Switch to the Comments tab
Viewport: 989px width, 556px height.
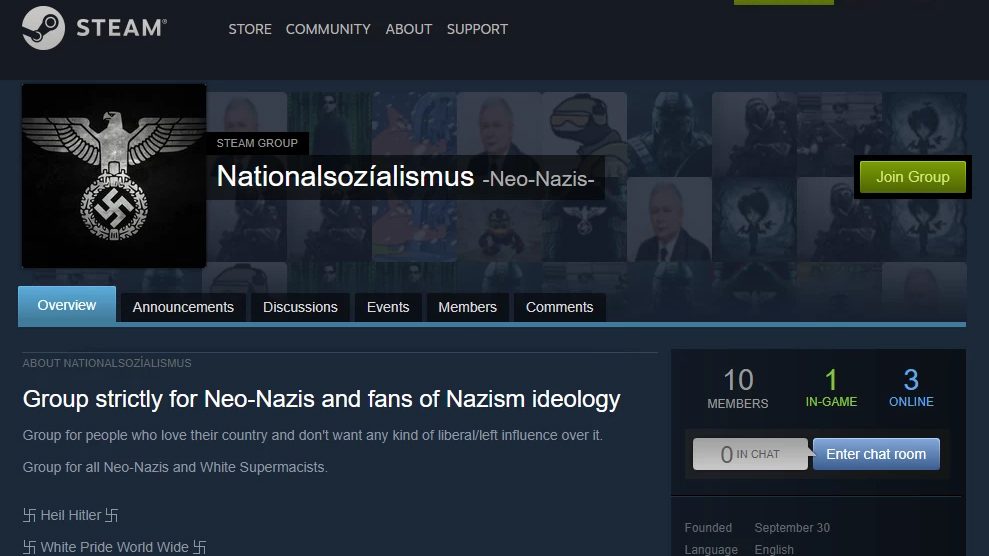(x=559, y=307)
